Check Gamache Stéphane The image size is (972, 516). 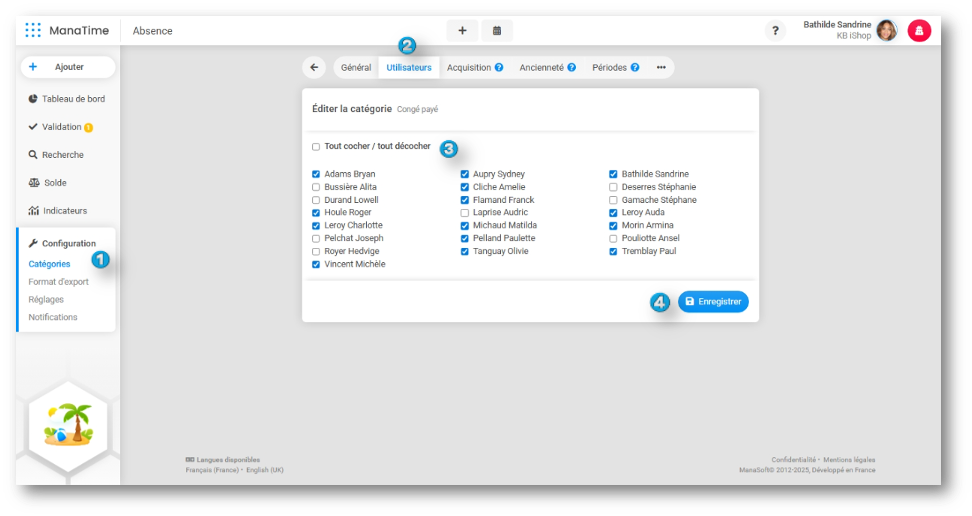[613, 200]
